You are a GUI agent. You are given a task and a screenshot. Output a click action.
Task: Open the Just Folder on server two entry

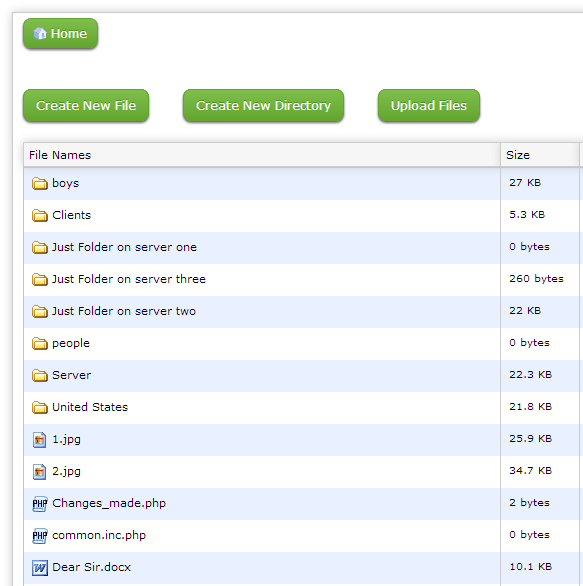124,311
